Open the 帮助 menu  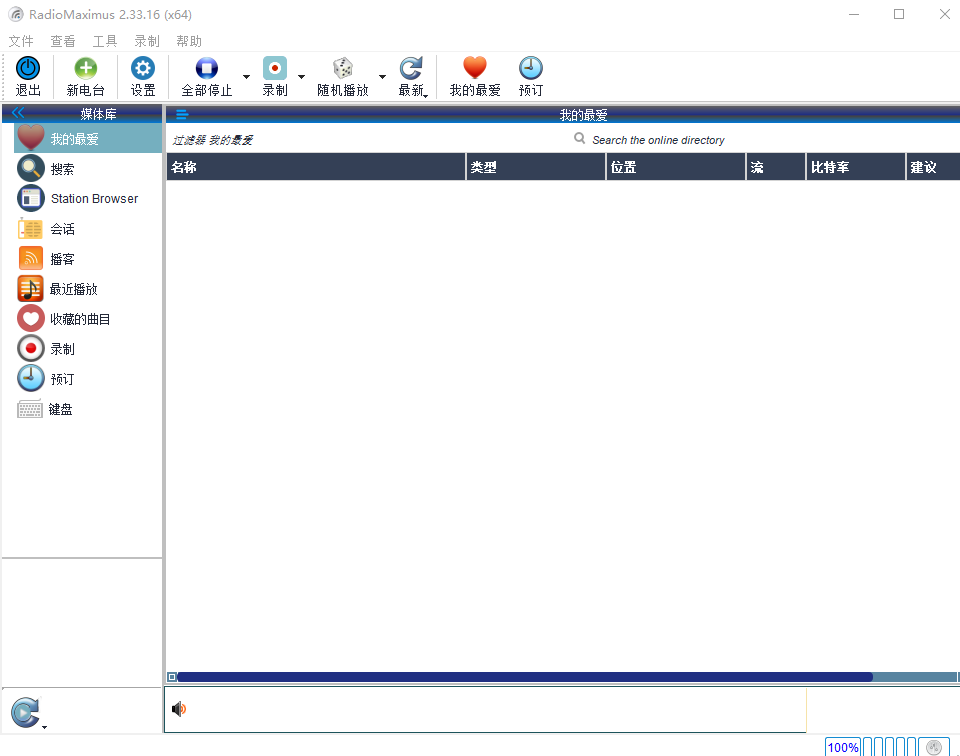tap(189, 41)
